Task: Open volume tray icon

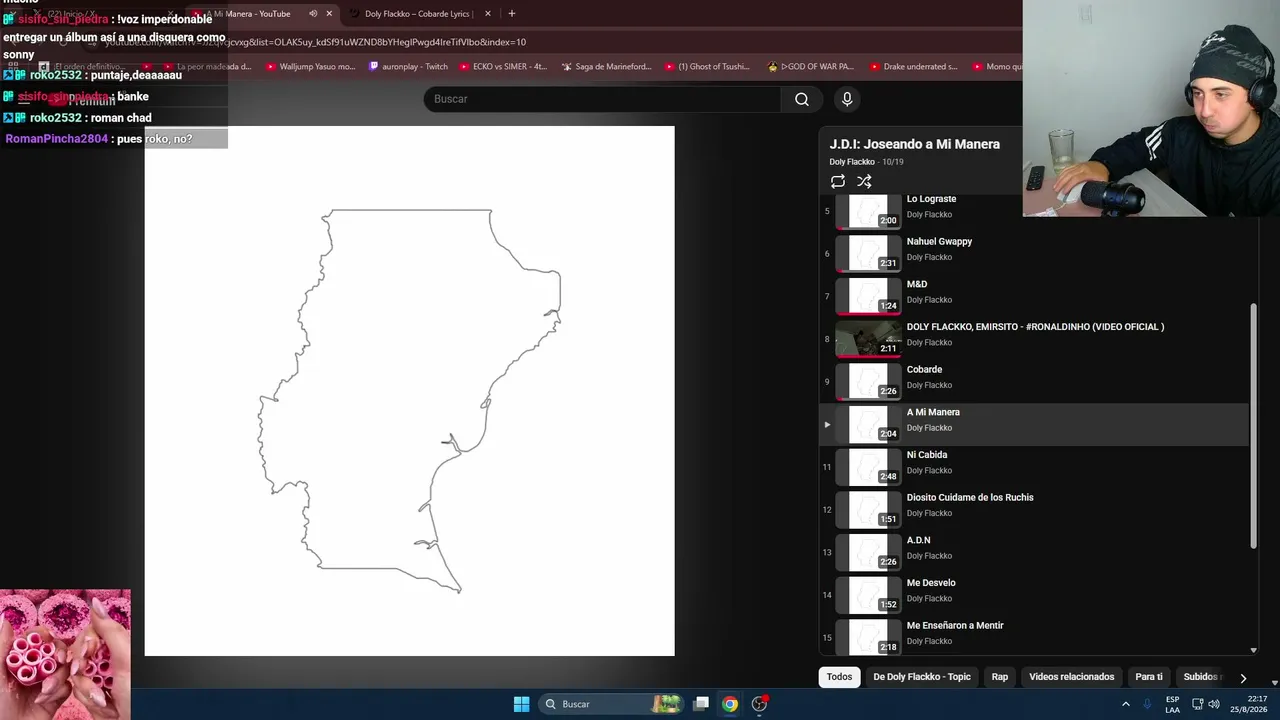Action: pos(1214,704)
